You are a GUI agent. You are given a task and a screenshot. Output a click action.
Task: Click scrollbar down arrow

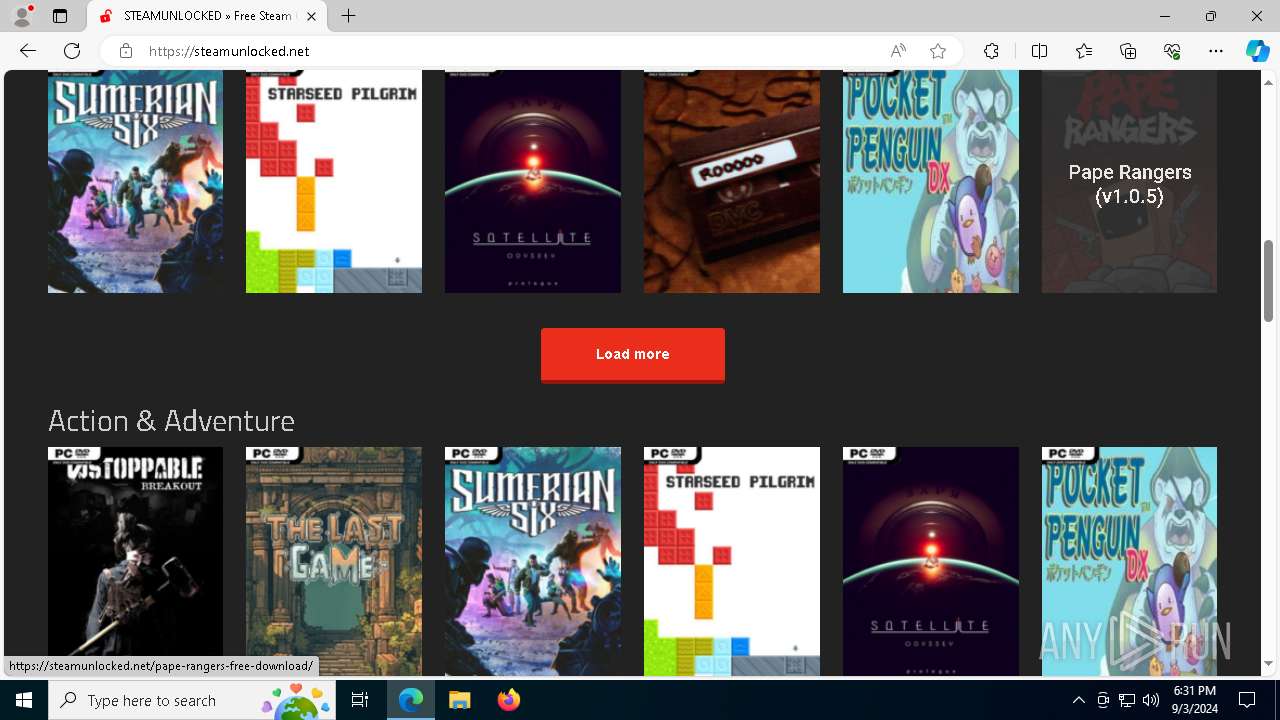[1268, 664]
